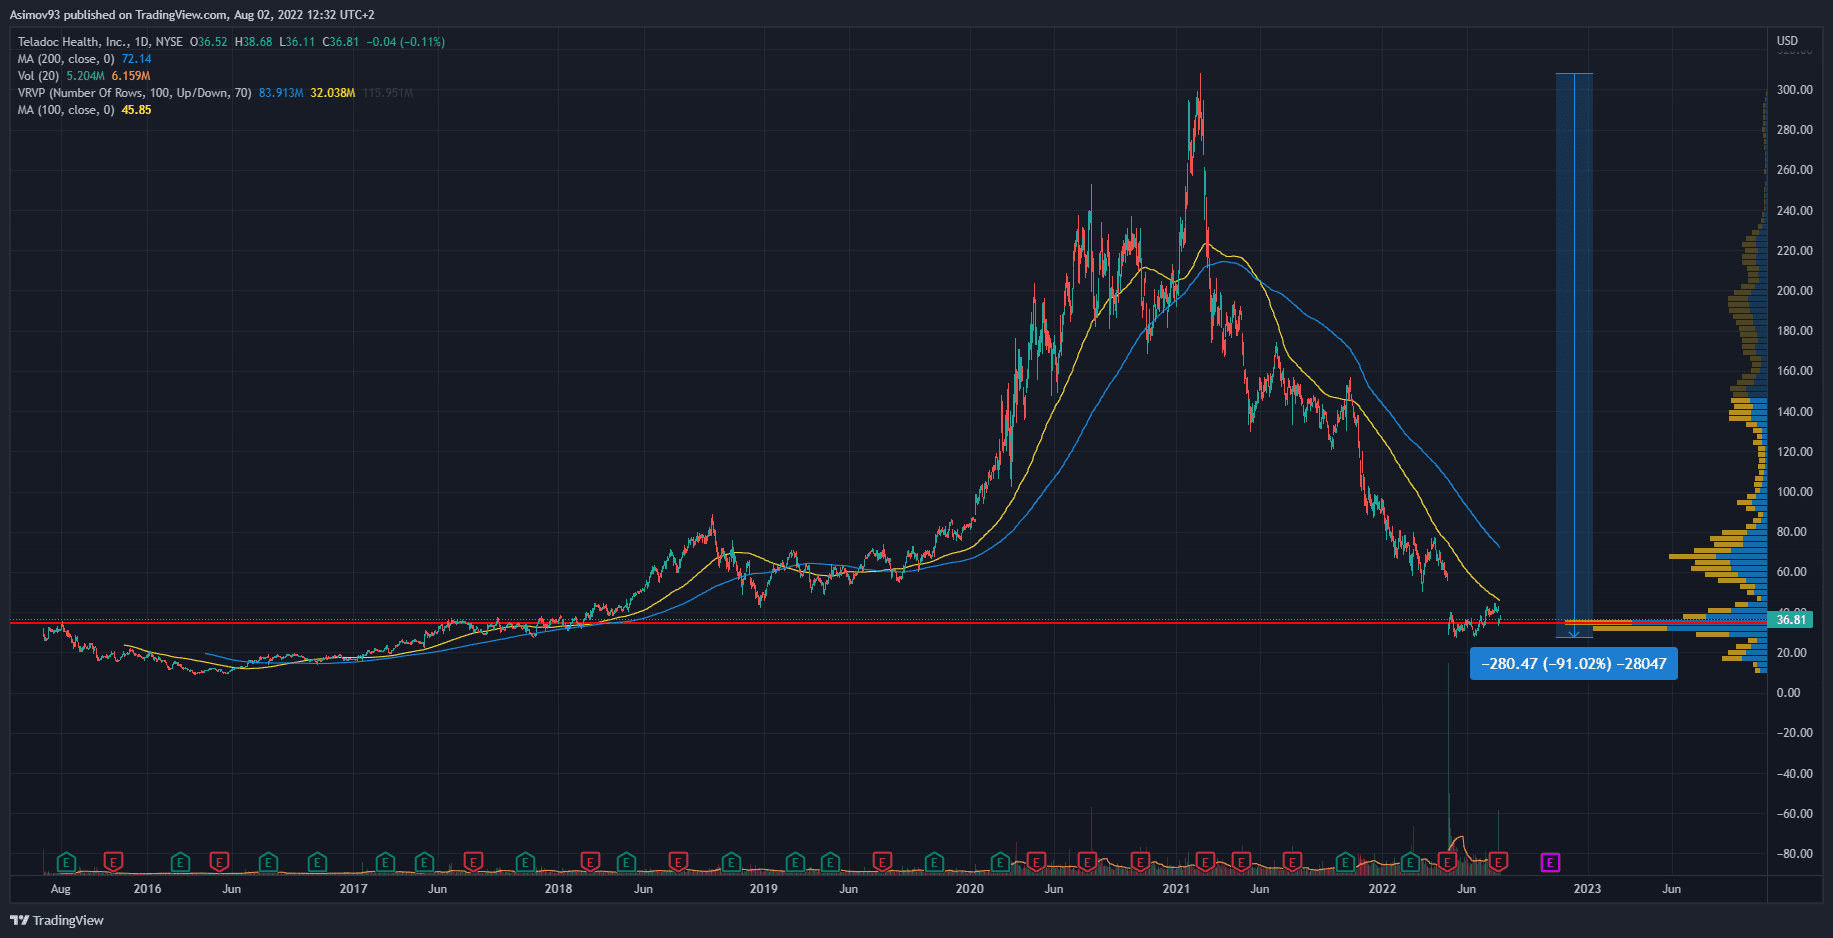Click the 2021 label on the time axis
Screen dimensions: 1833x938
pos(1176,889)
